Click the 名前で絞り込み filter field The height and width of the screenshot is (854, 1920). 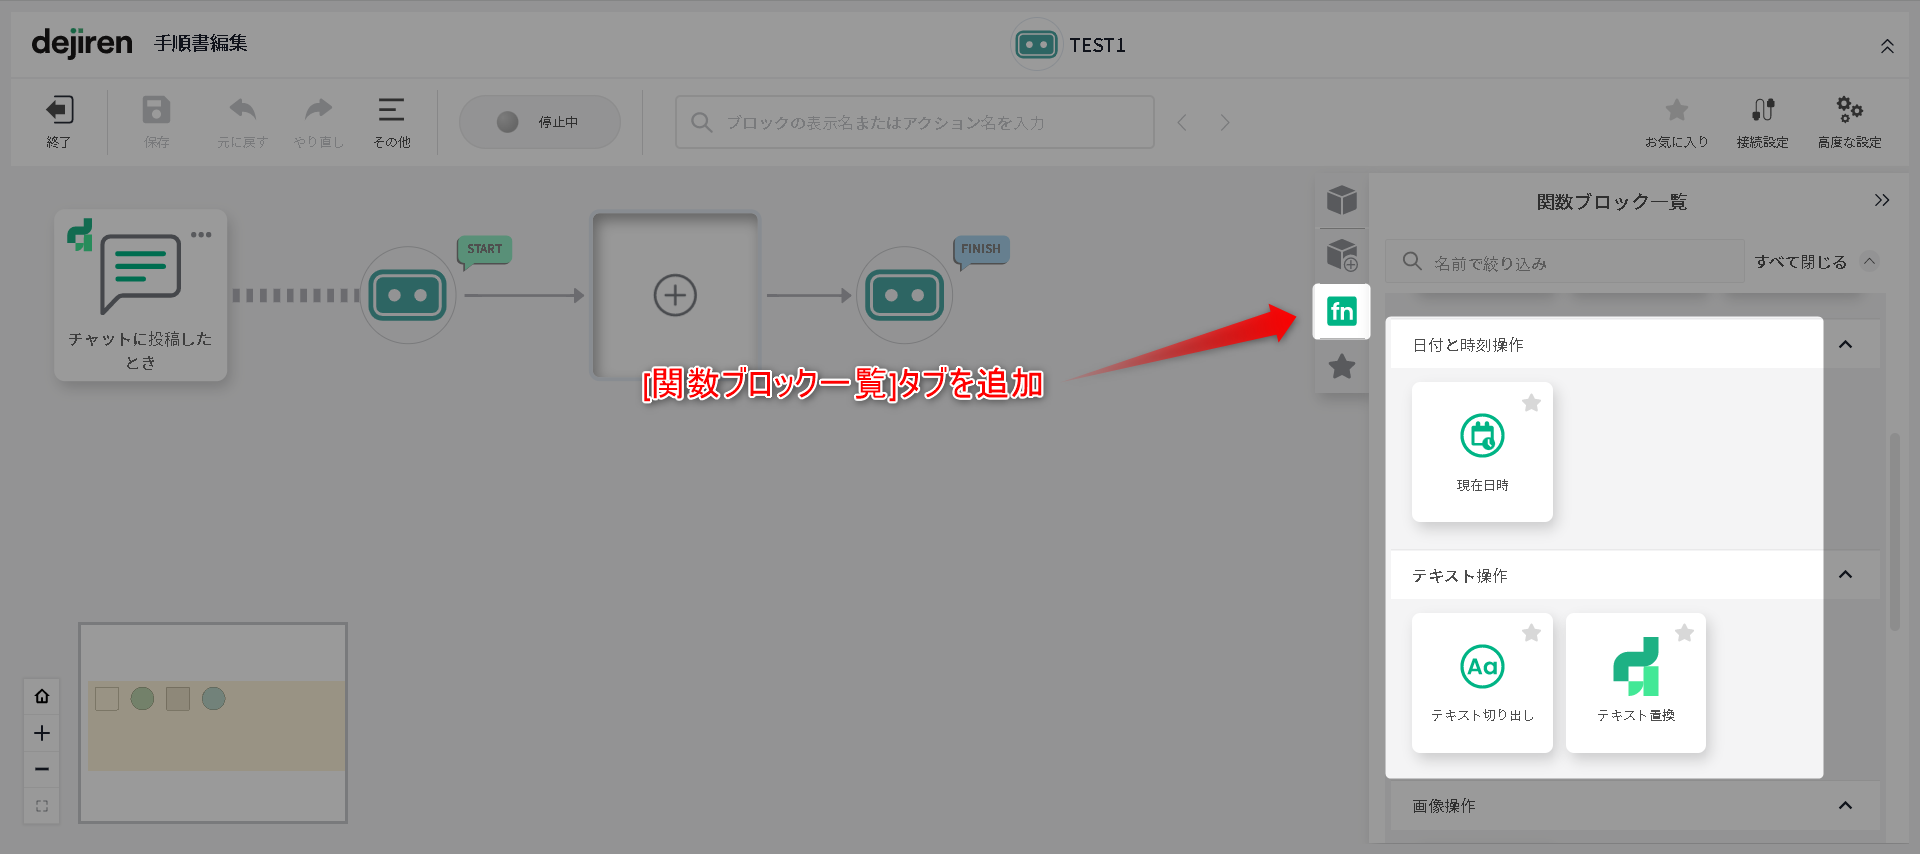[x=1565, y=262]
